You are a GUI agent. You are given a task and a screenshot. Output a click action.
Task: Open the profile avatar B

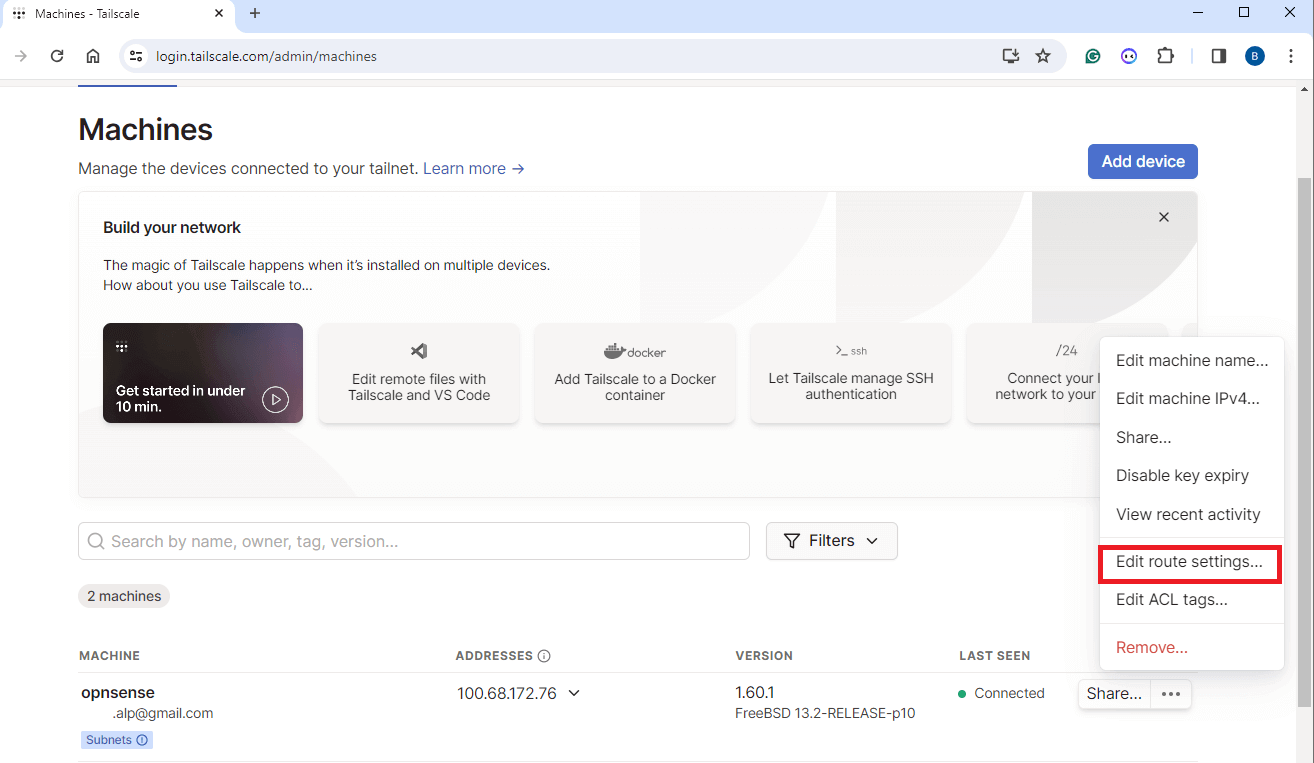[1255, 56]
